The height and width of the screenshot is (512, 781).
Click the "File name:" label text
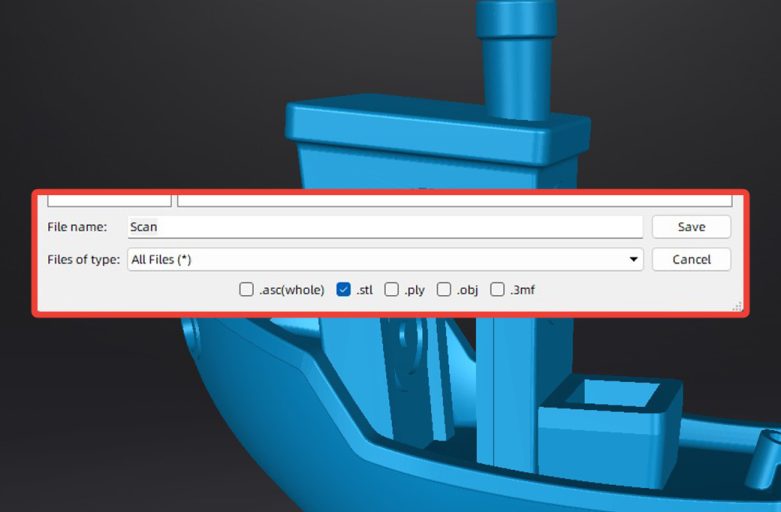click(77, 227)
